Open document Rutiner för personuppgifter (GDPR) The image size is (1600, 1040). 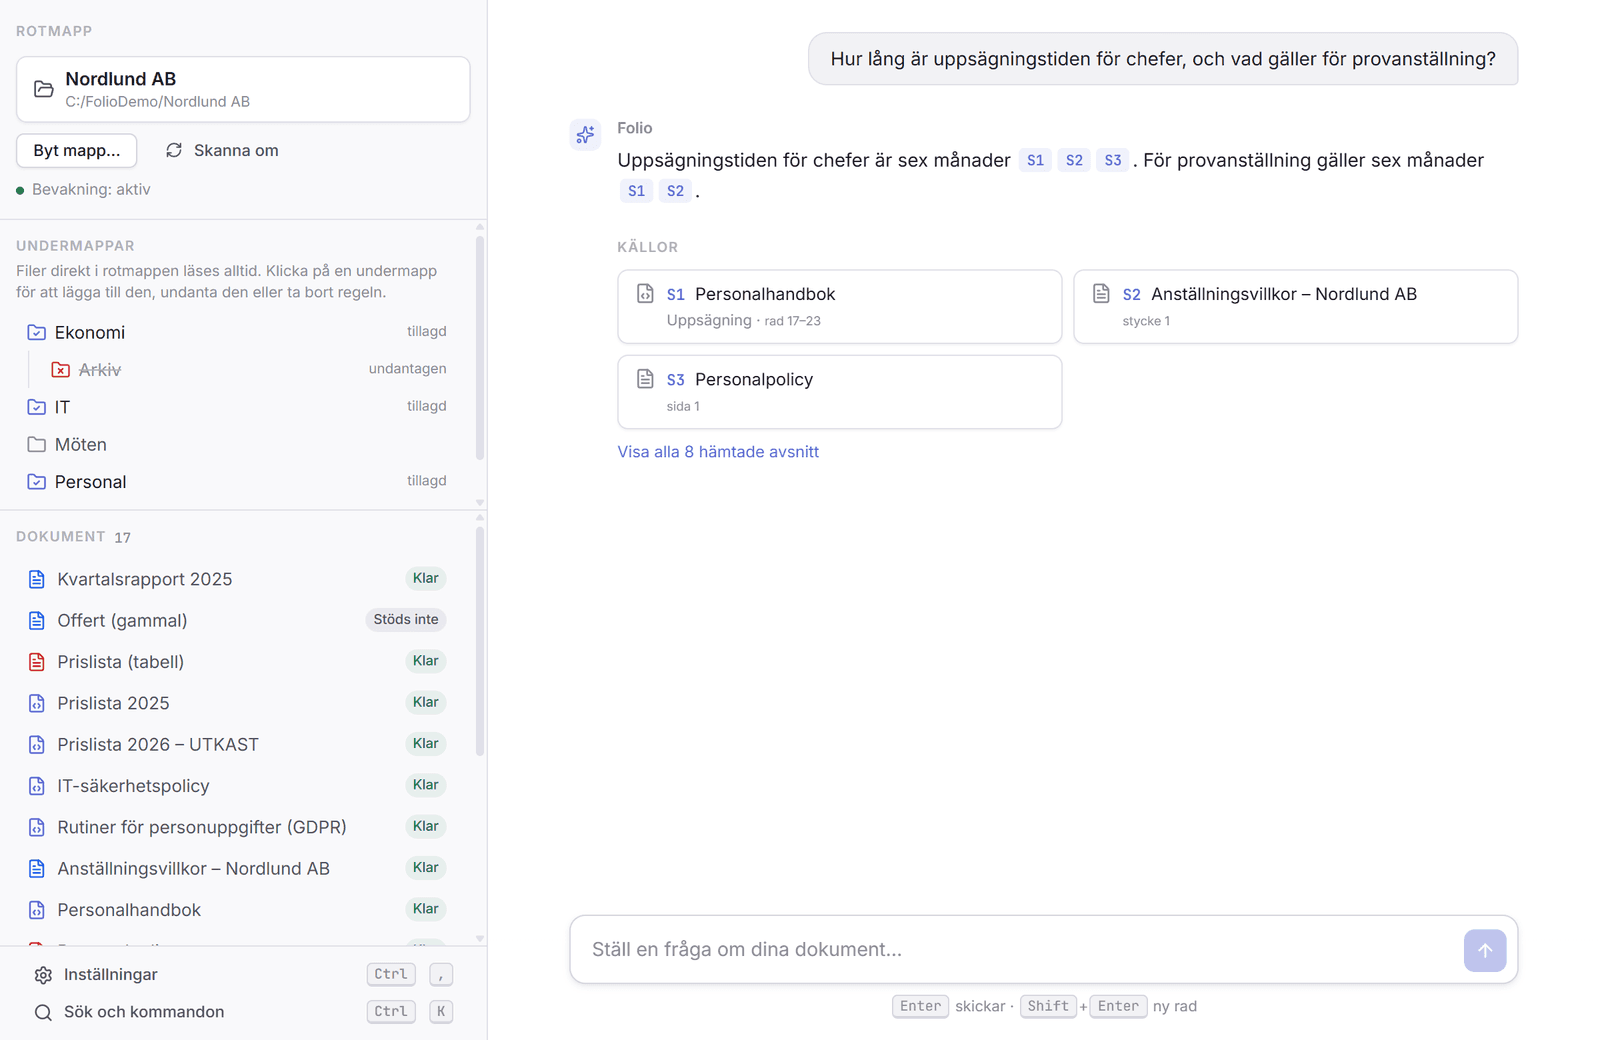[237, 827]
